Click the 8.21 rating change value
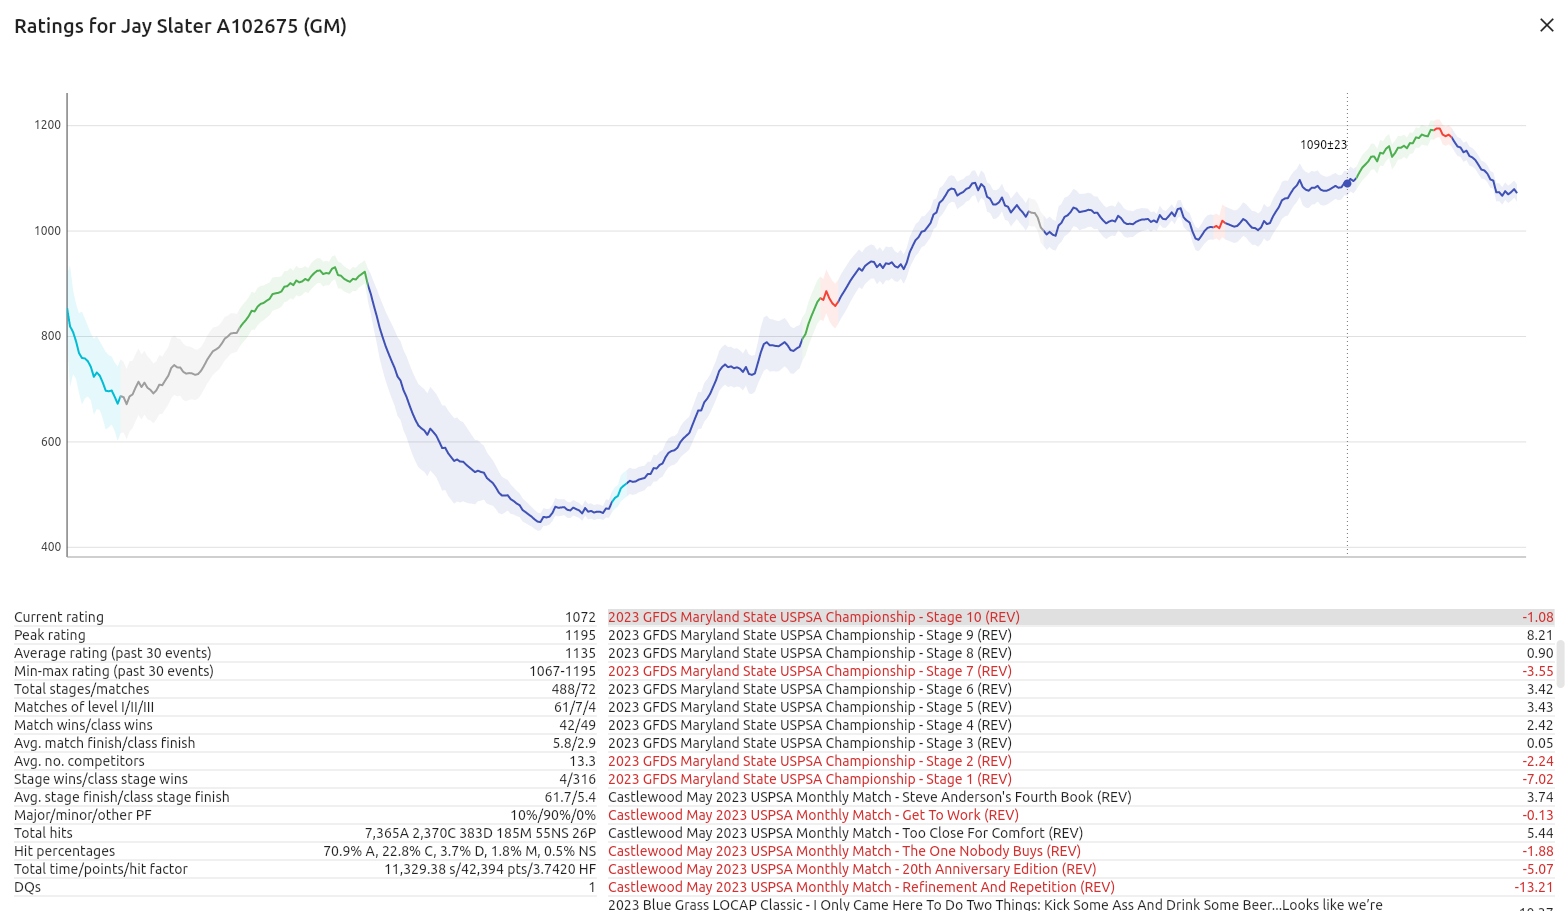Viewport: 1568px width, 923px height. pyautogui.click(x=1540, y=635)
